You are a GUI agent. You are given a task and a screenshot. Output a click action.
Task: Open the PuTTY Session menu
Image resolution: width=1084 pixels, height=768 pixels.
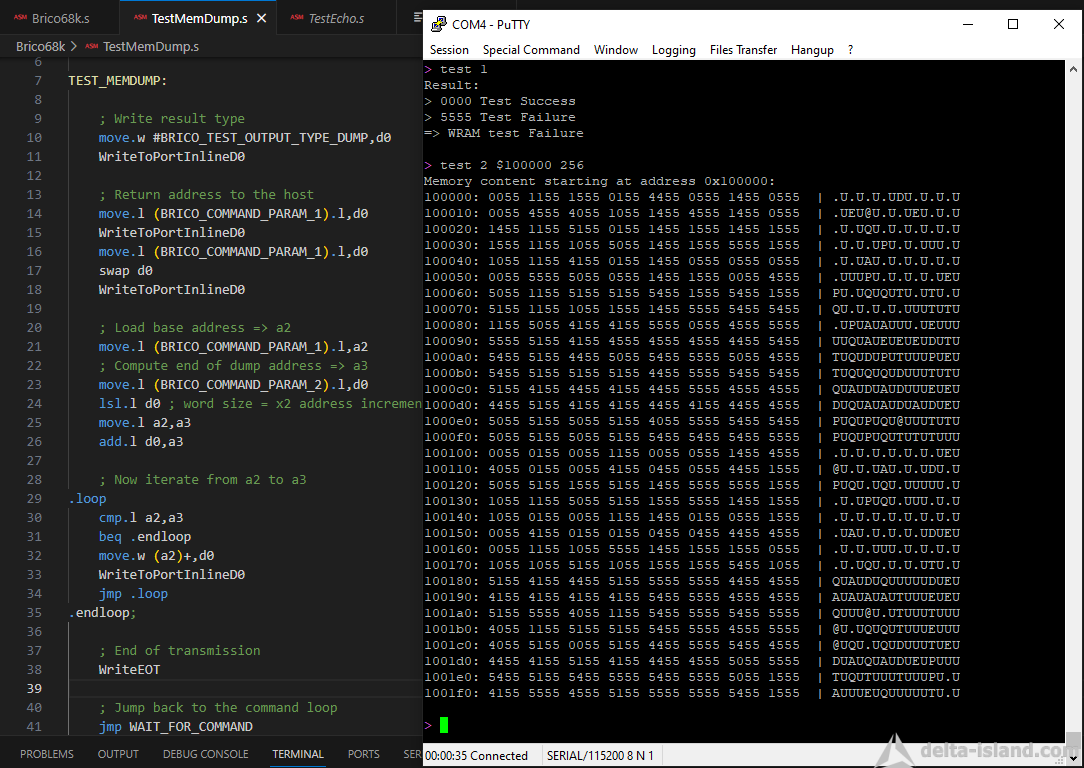(449, 50)
